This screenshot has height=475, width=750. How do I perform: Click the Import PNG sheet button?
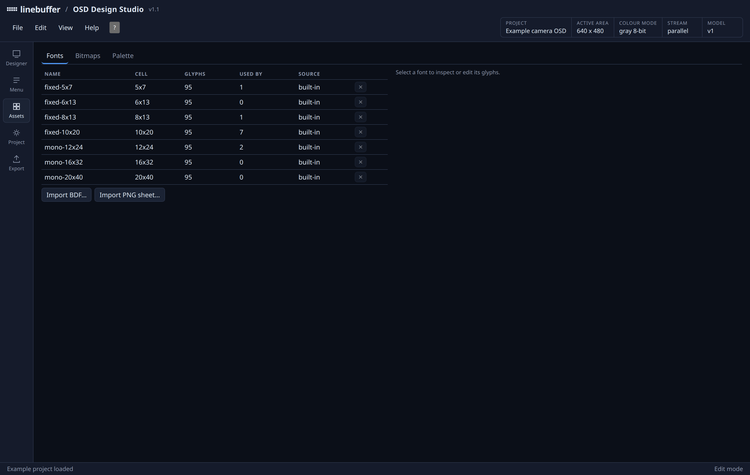(x=130, y=195)
